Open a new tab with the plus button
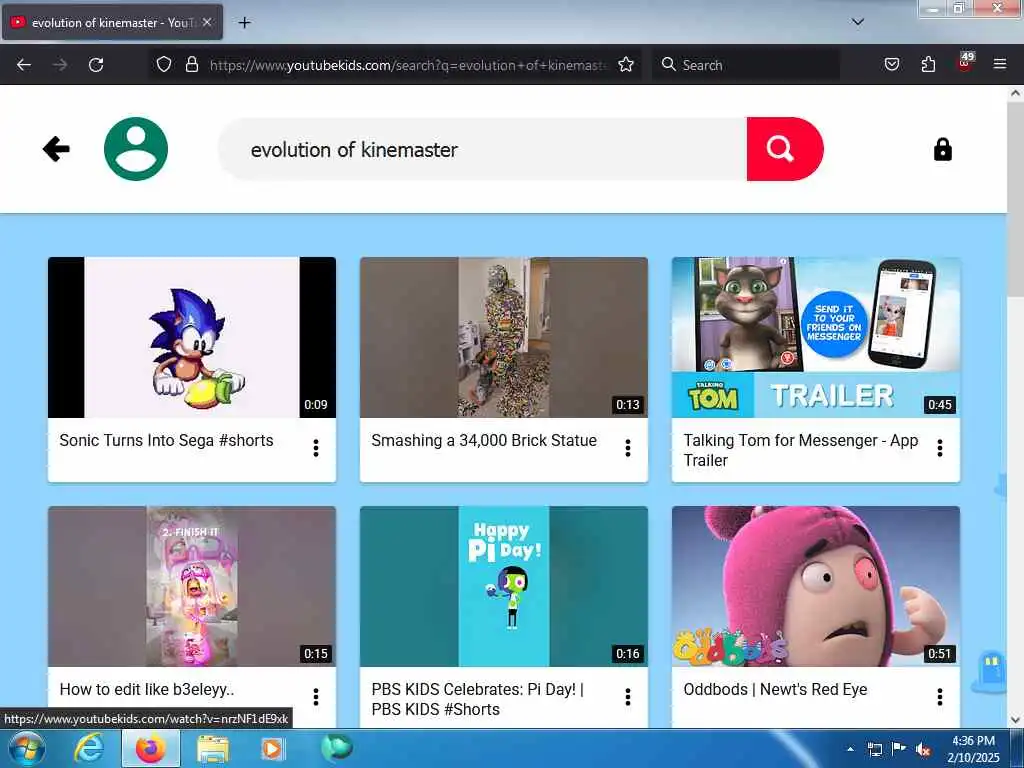The height and width of the screenshot is (768, 1024). (x=244, y=23)
